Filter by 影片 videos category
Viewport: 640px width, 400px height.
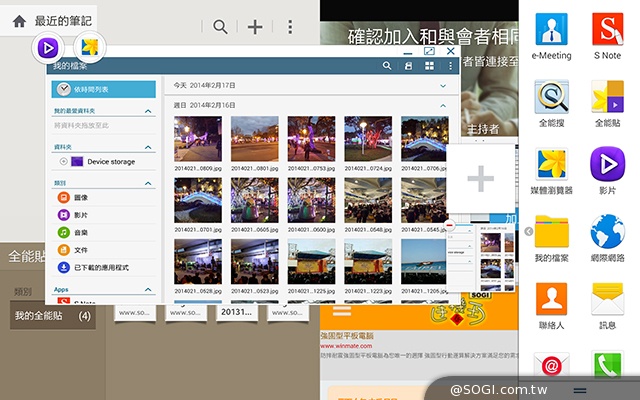pos(104,215)
